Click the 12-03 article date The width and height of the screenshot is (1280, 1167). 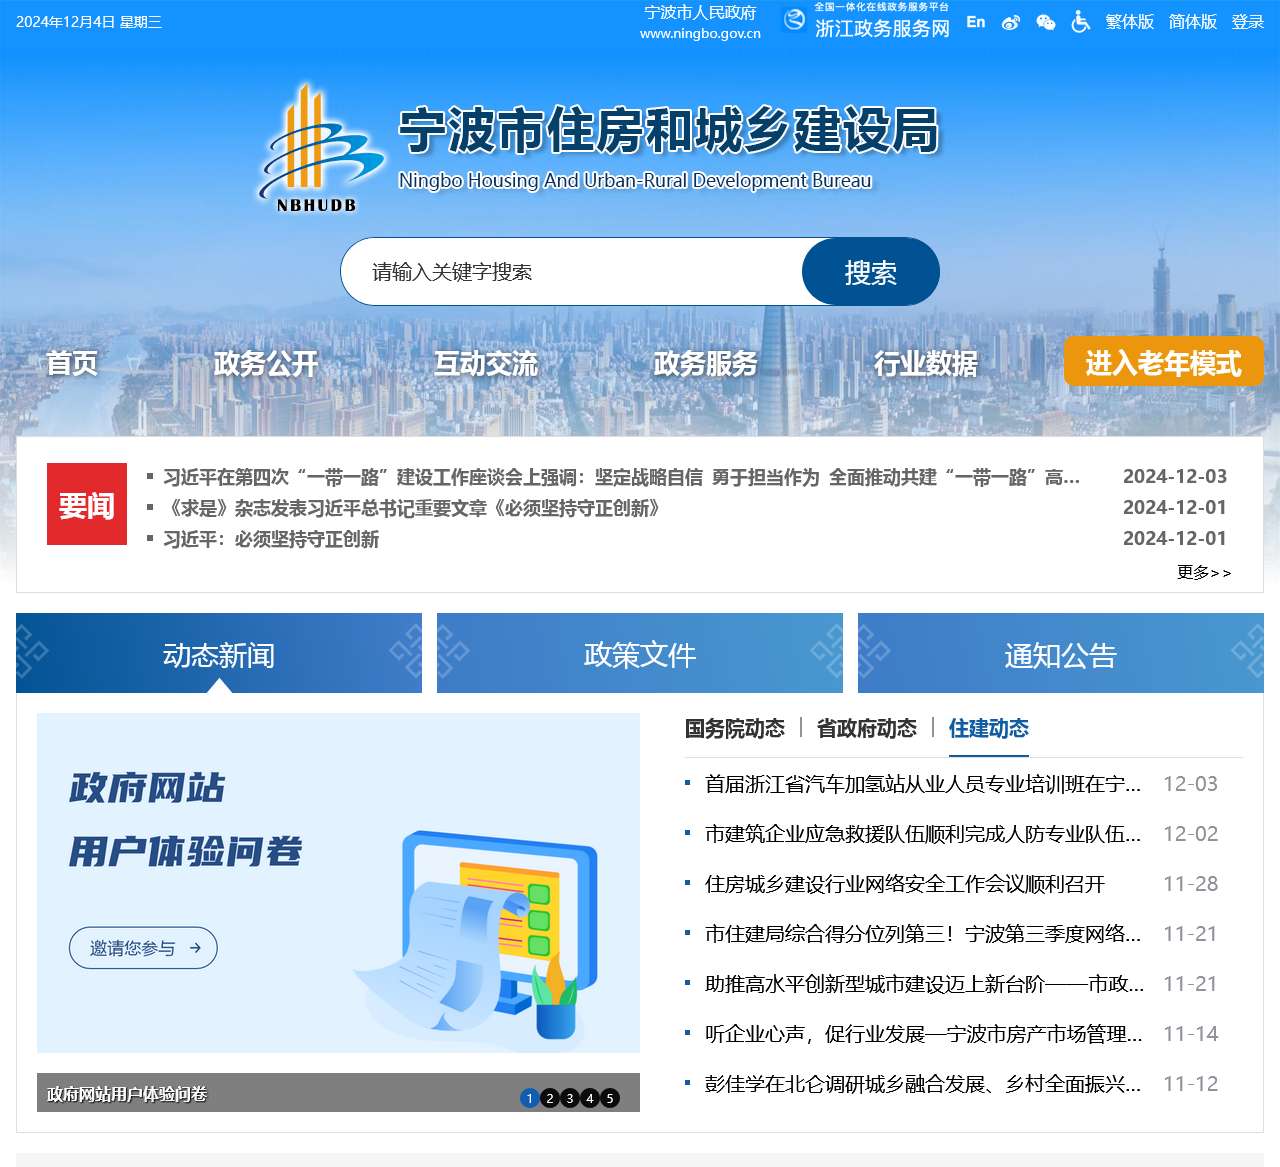coord(1191,784)
